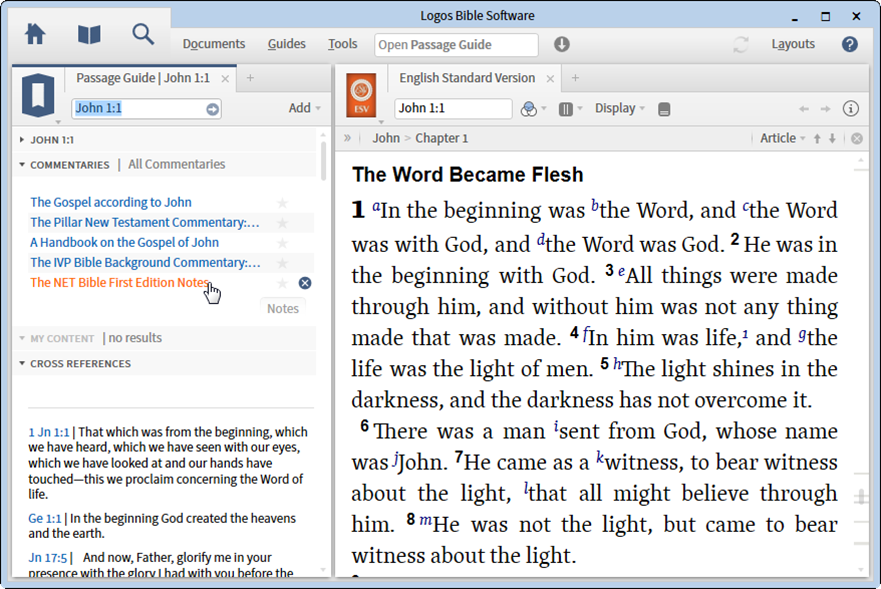
Task: Expand the MY CONTENT section
Action: point(22,338)
